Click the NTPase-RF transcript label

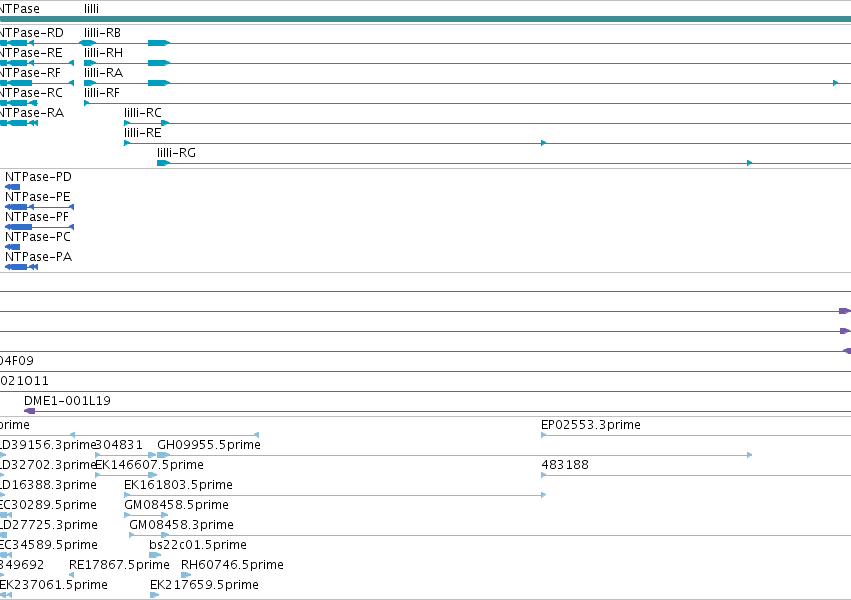point(30,73)
